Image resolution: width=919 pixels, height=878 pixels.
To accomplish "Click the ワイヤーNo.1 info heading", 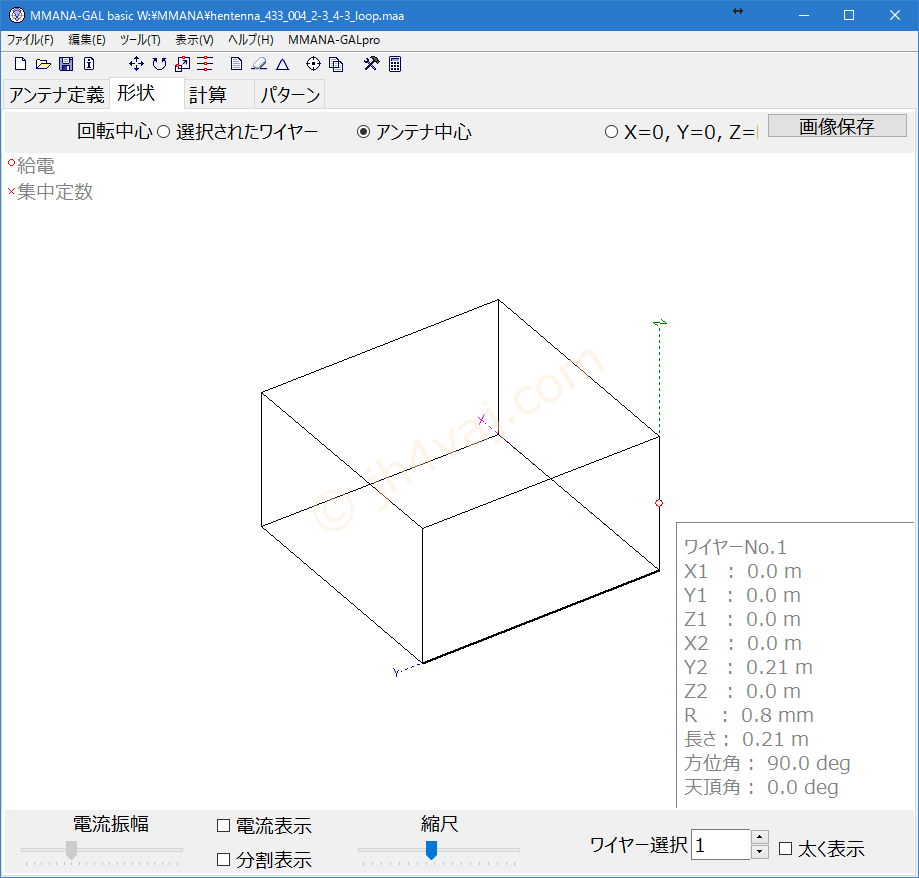I will point(736,547).
